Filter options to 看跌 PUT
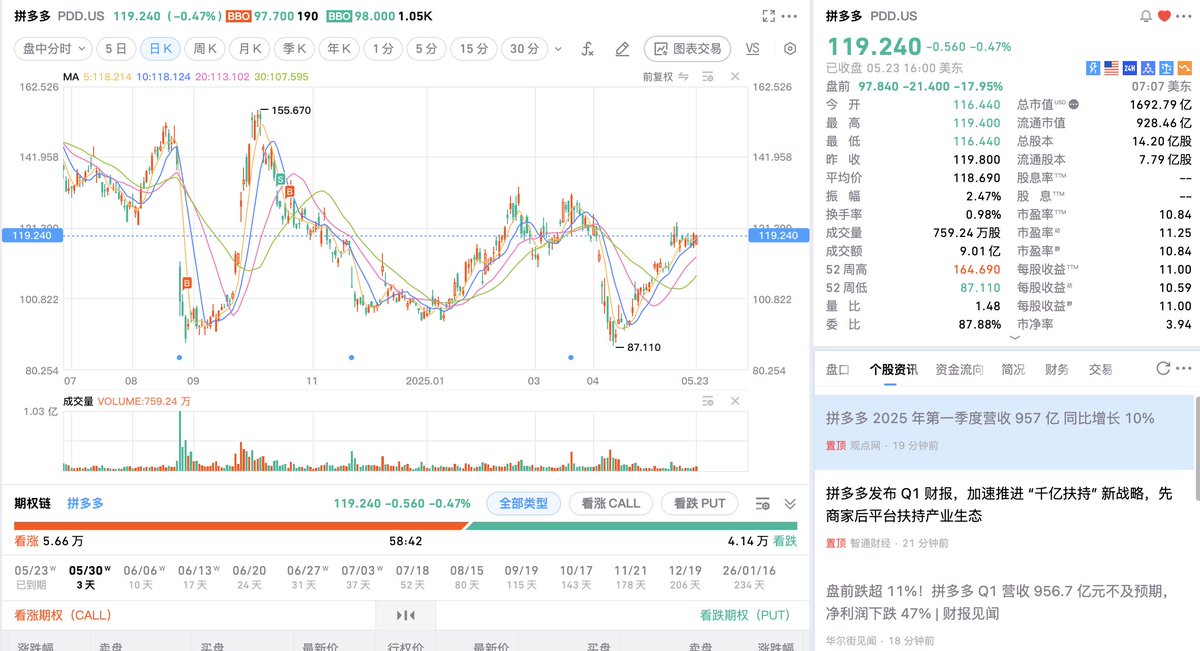 (x=699, y=503)
